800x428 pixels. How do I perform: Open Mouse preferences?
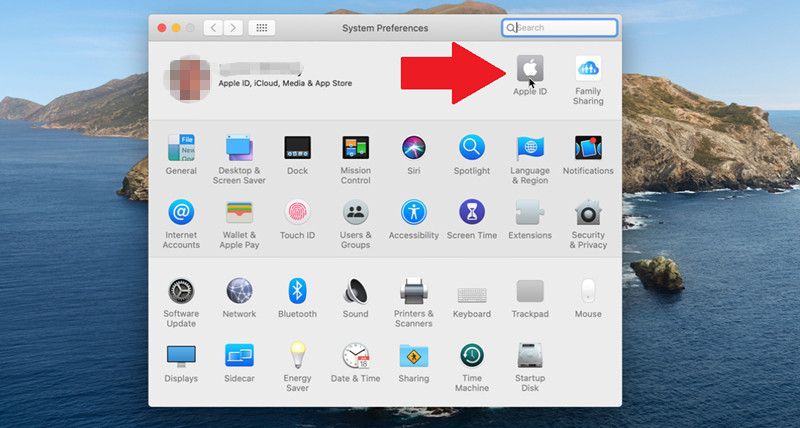click(x=588, y=291)
